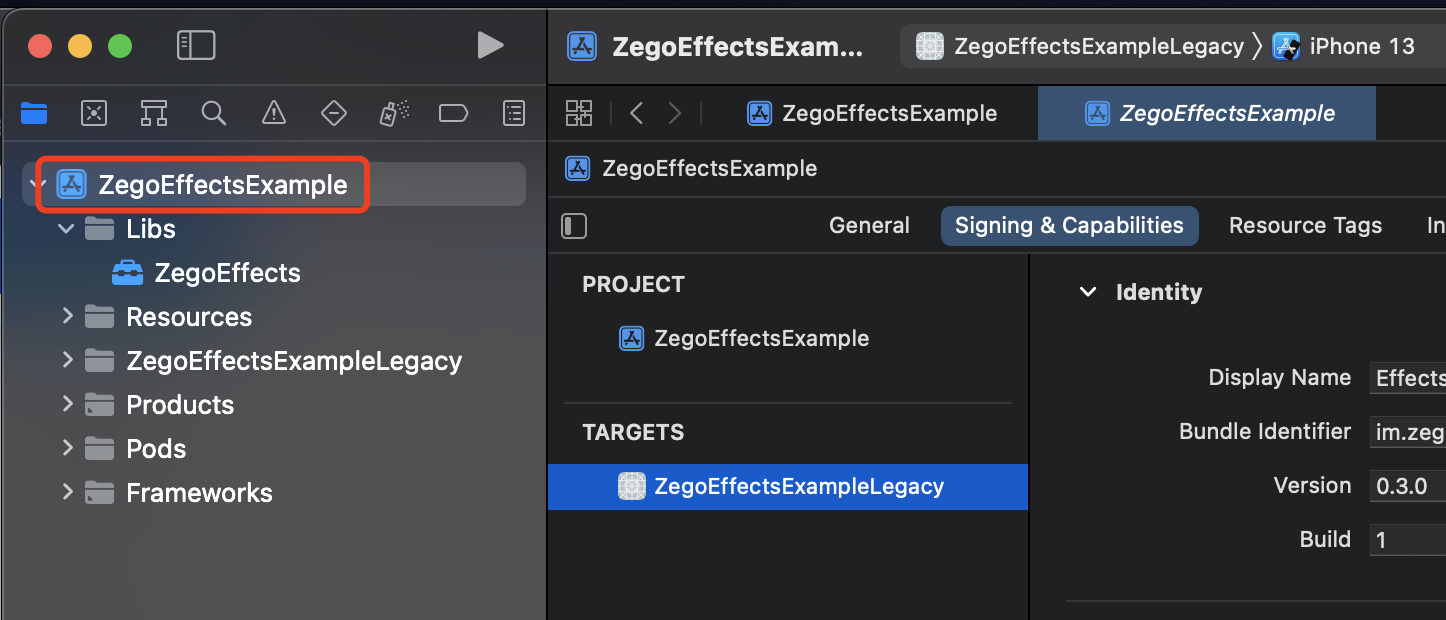Collapse the Identity section

(x=1088, y=293)
